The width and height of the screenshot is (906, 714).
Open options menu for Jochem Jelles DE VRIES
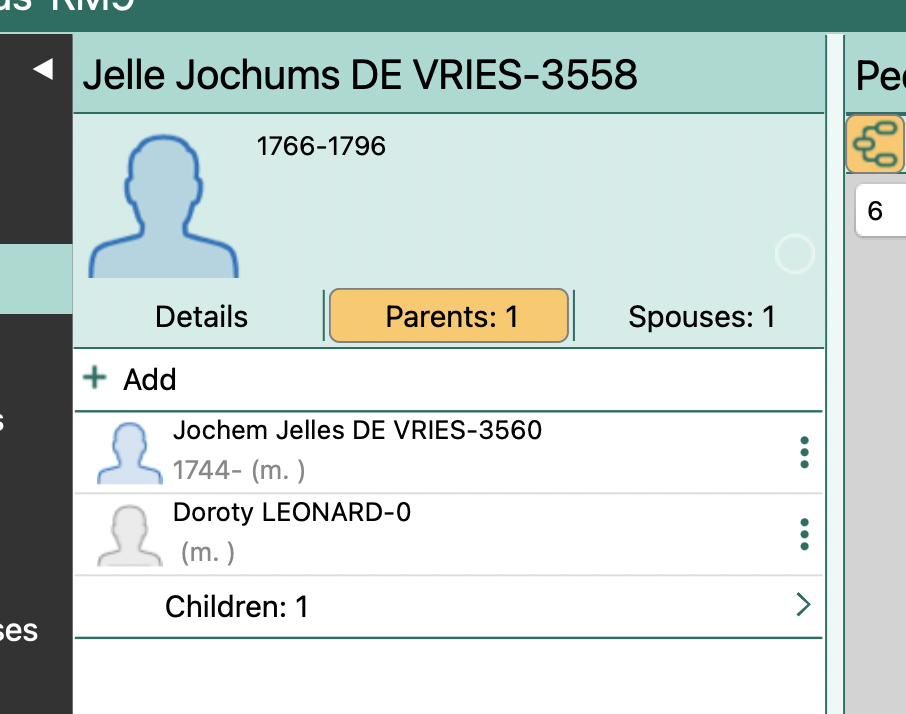tap(804, 453)
